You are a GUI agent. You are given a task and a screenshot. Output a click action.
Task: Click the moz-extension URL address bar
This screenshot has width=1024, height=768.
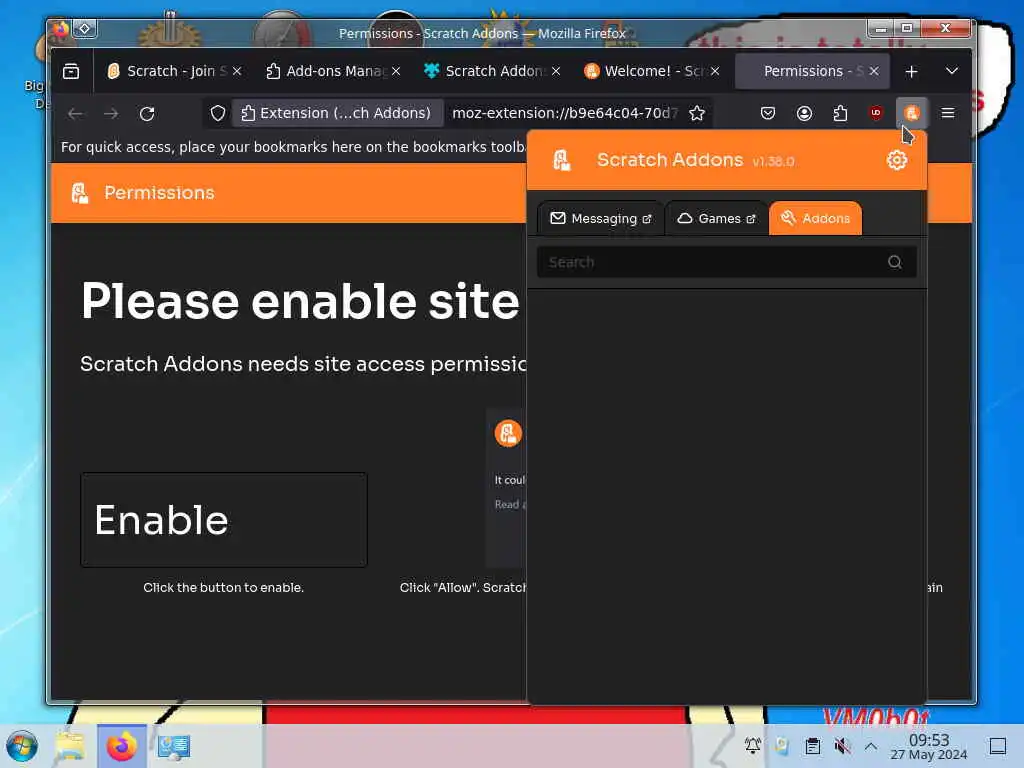[566, 113]
